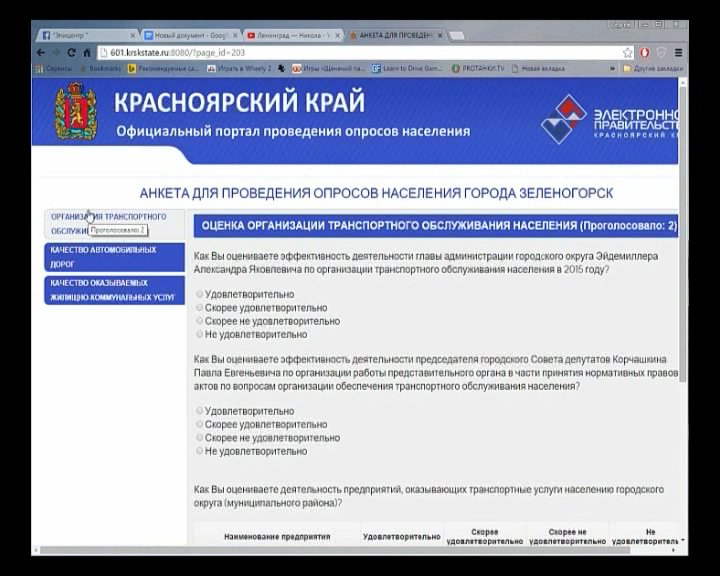
Task: Reload the page with the refresh icon
Action: (x=71, y=53)
